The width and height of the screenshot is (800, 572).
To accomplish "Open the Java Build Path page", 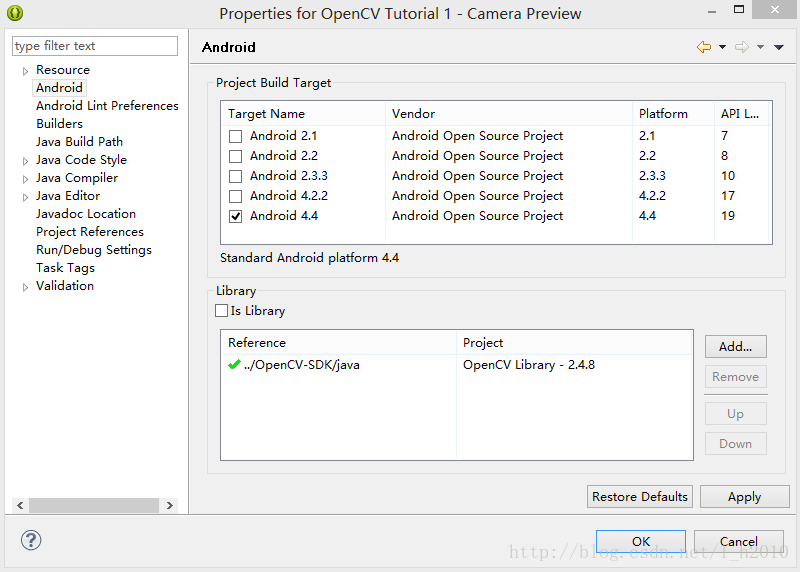I will pos(79,142).
